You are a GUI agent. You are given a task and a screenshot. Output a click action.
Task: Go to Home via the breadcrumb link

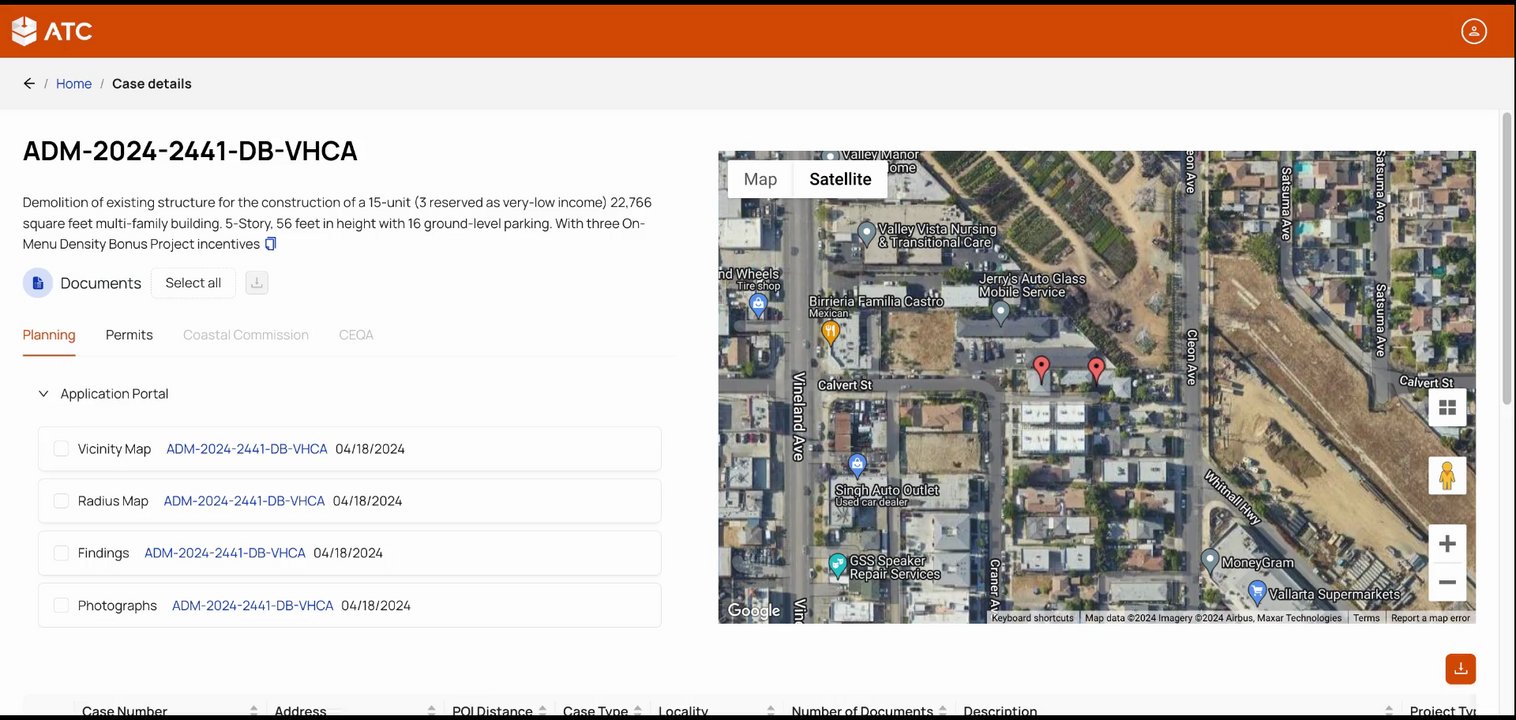pyautogui.click(x=74, y=84)
